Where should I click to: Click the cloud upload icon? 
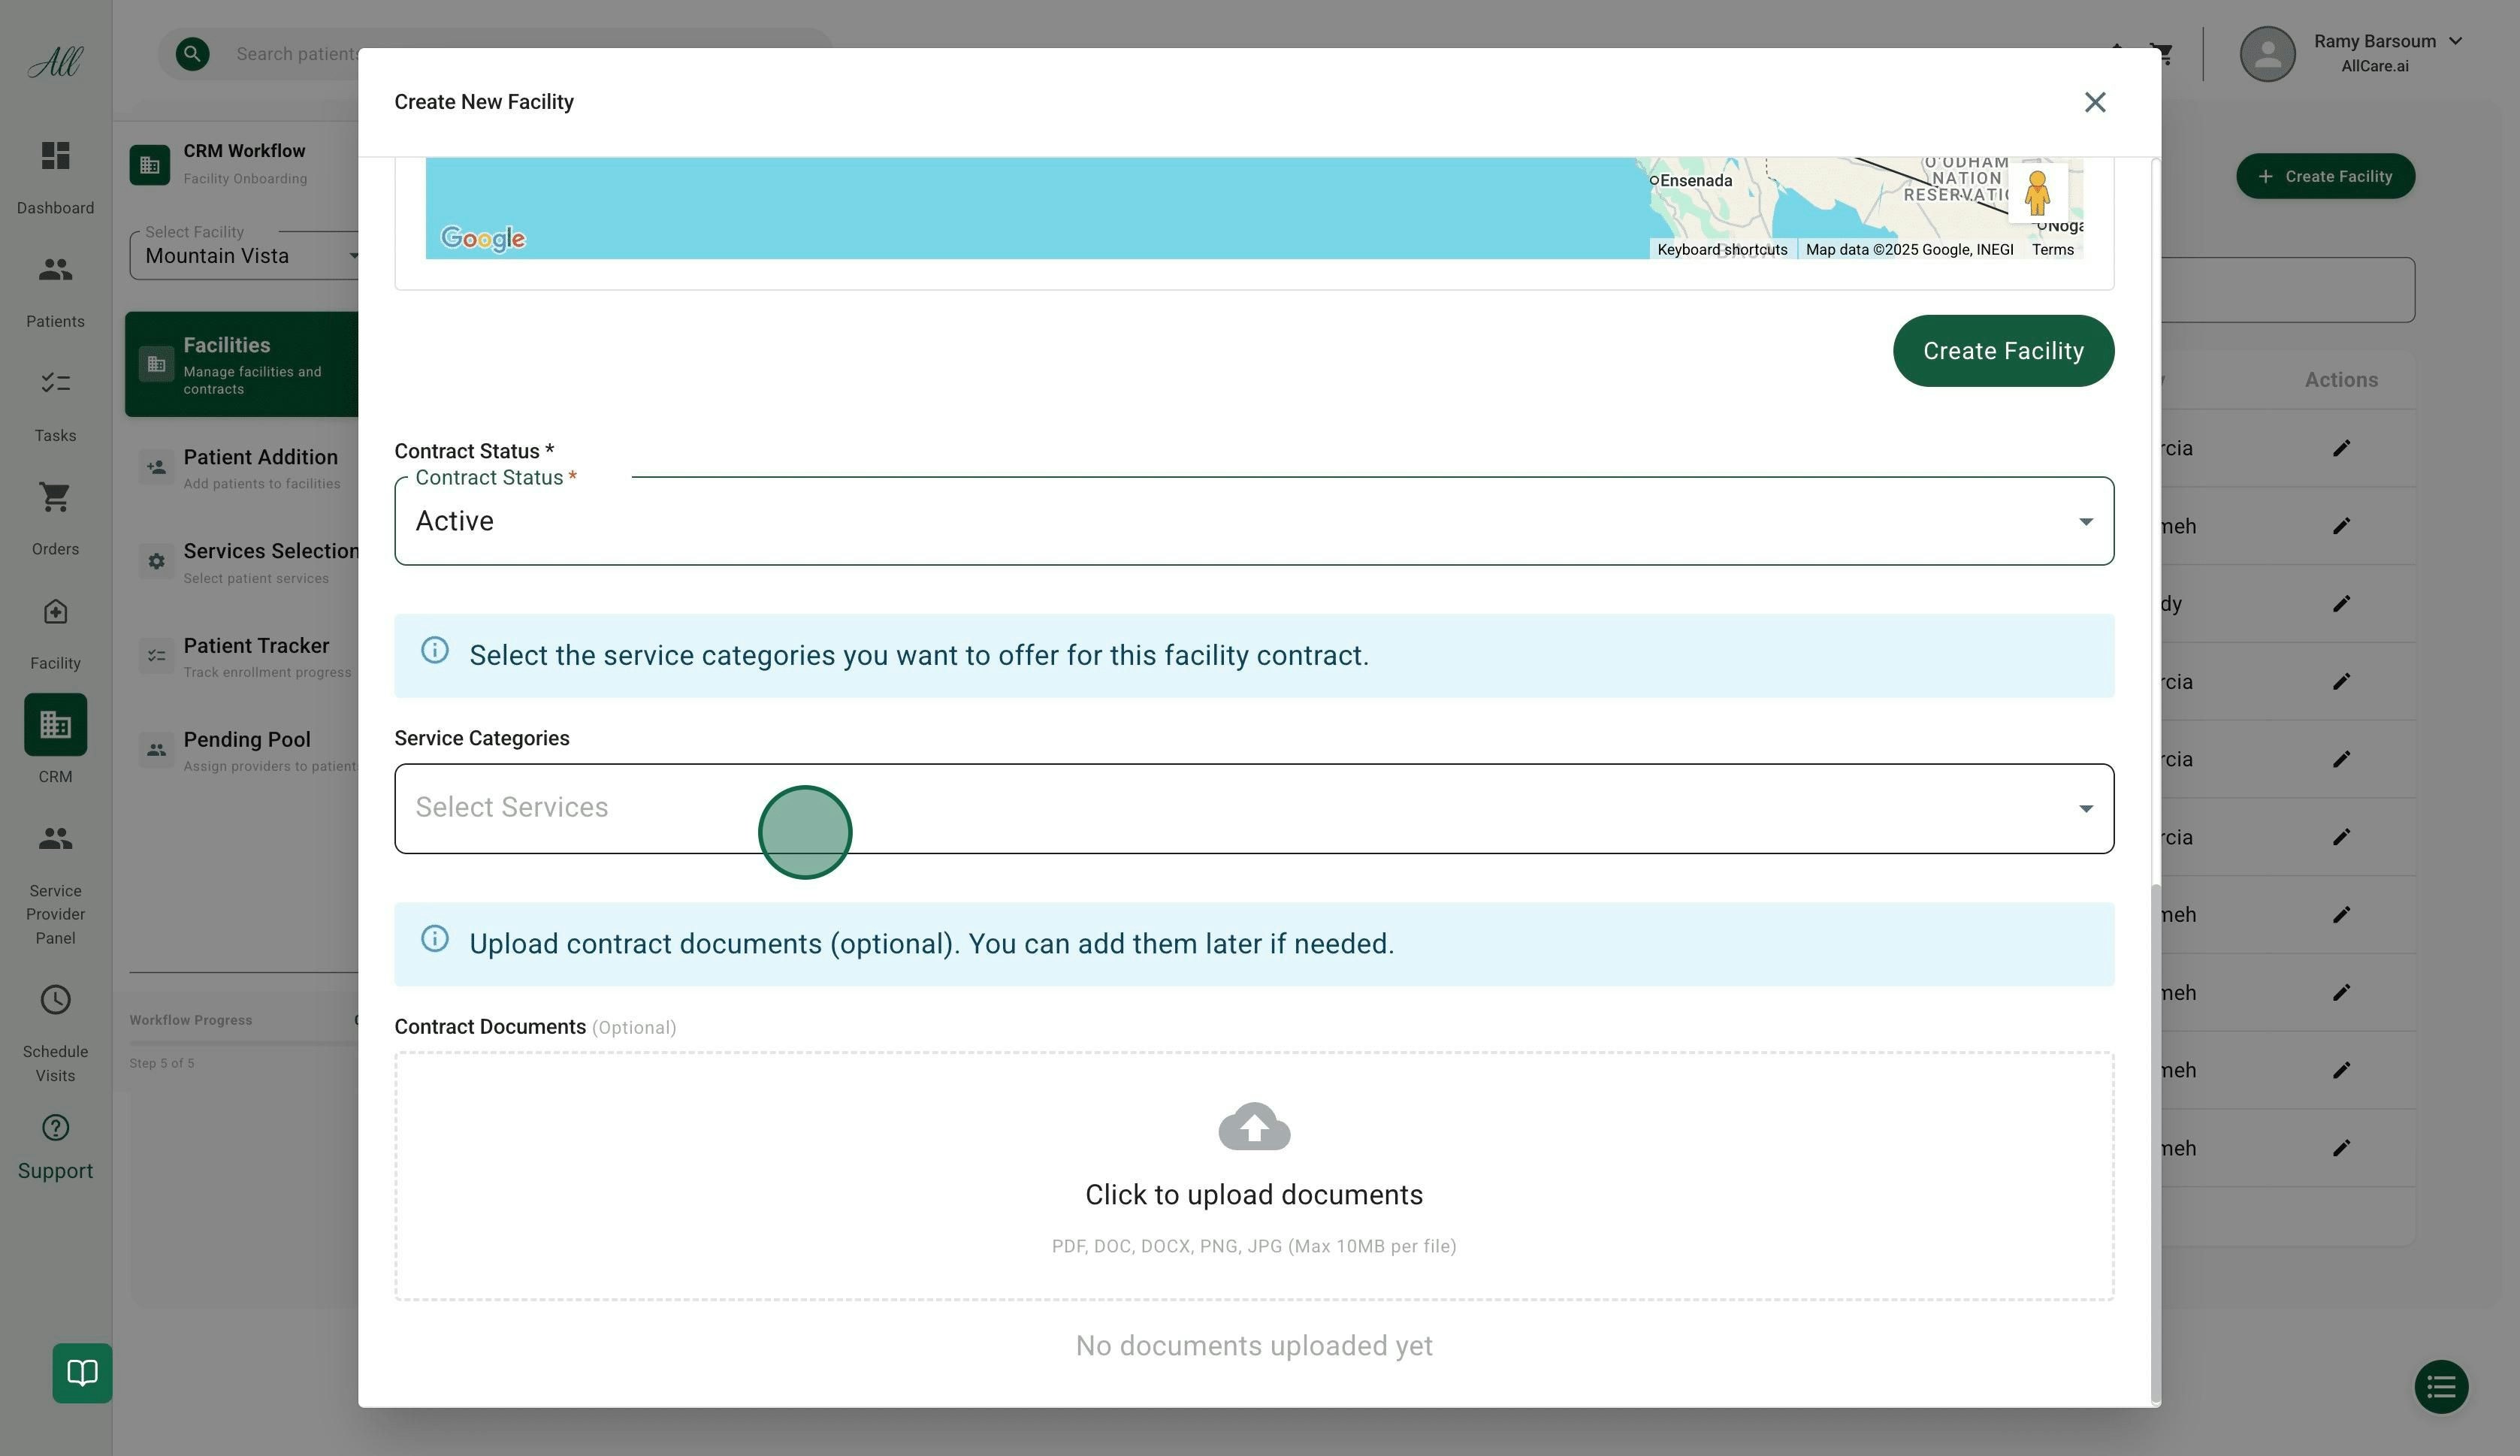point(1254,1127)
